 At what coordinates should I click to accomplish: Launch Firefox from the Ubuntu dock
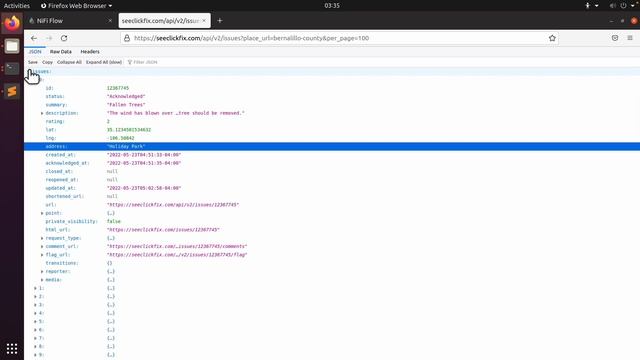coord(12,23)
